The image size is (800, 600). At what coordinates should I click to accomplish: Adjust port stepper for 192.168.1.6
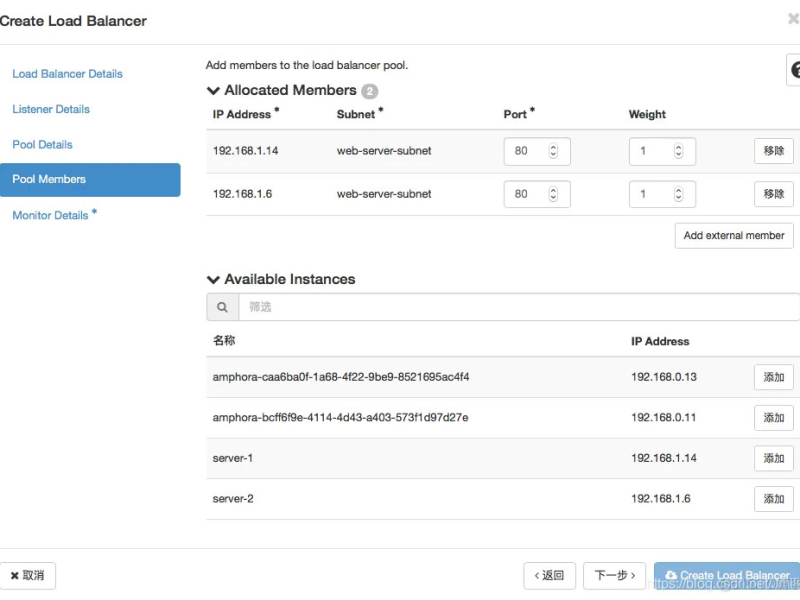(x=553, y=194)
